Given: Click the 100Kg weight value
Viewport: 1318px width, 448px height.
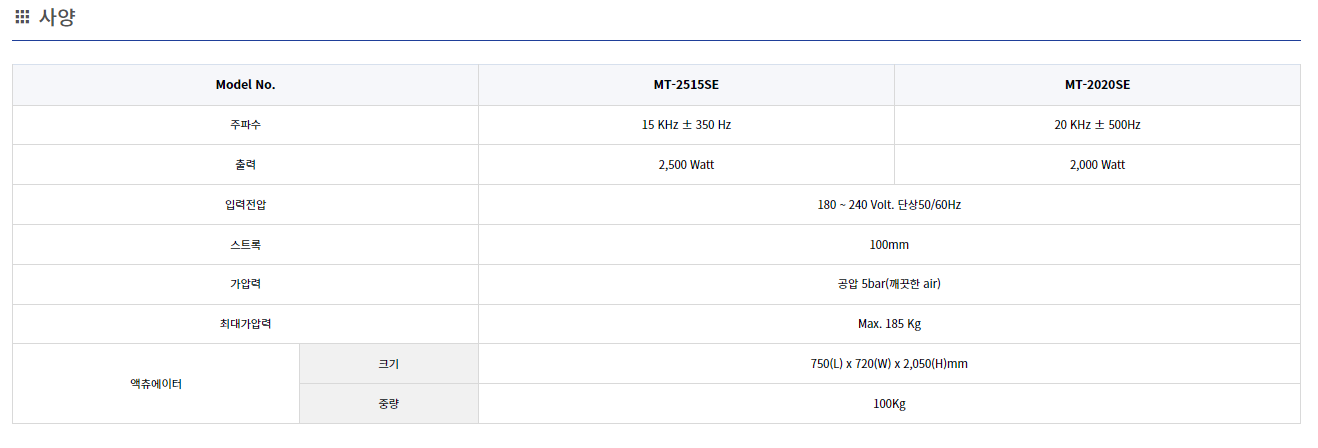Looking at the screenshot, I should [x=889, y=404].
